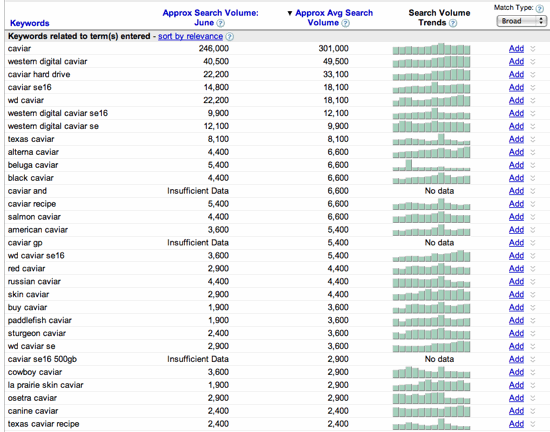Expand add options chevron for red caviar
The width and height of the screenshot is (550, 432).
point(533,269)
